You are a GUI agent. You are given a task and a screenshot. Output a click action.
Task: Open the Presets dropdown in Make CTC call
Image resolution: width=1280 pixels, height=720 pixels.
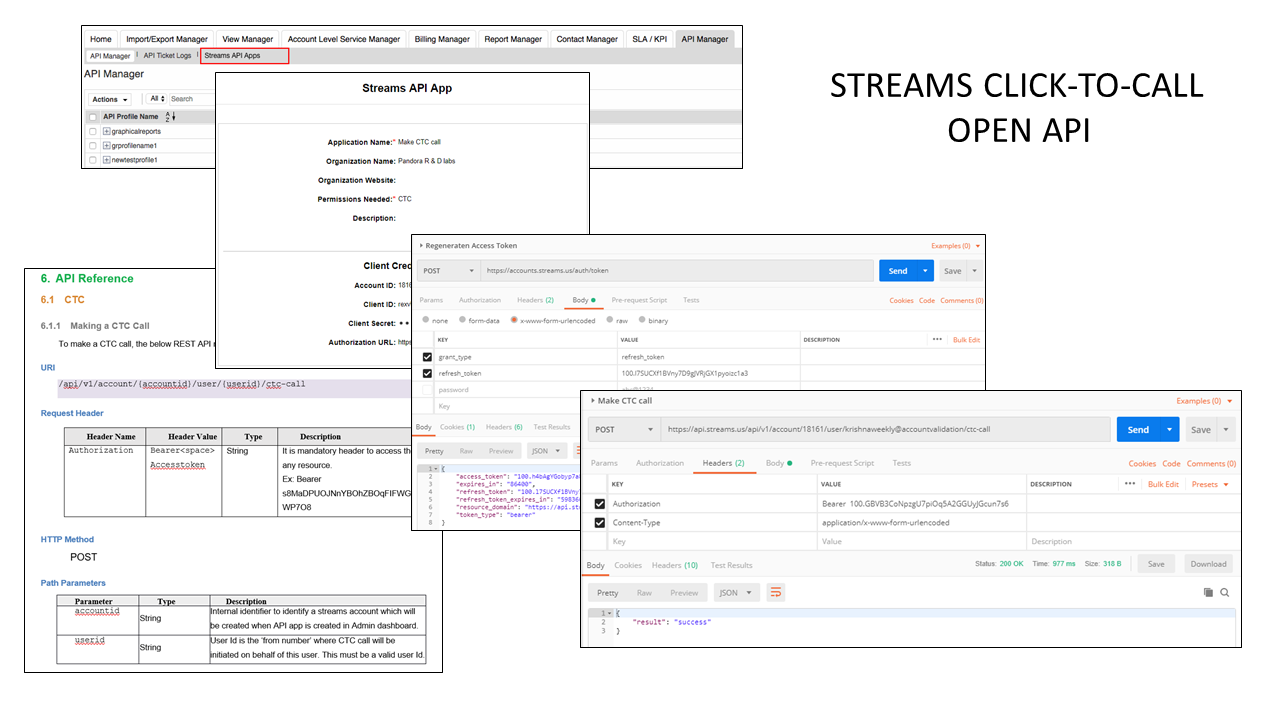point(1211,484)
